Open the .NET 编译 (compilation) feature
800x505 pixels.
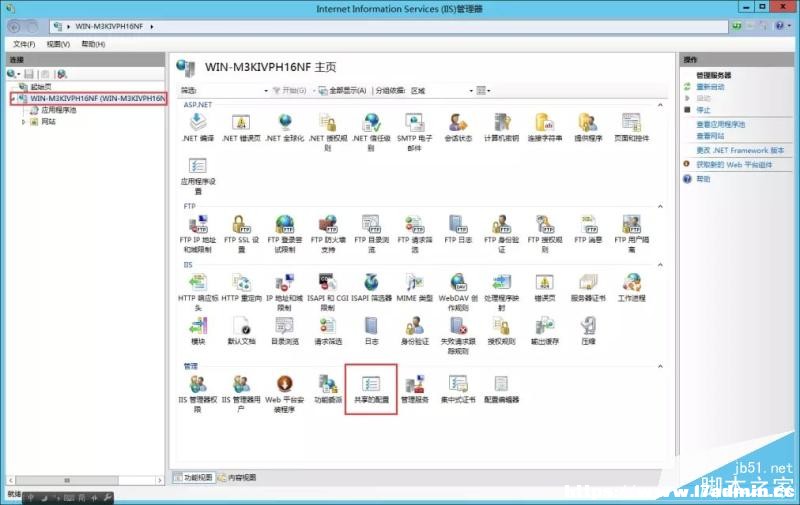198,128
